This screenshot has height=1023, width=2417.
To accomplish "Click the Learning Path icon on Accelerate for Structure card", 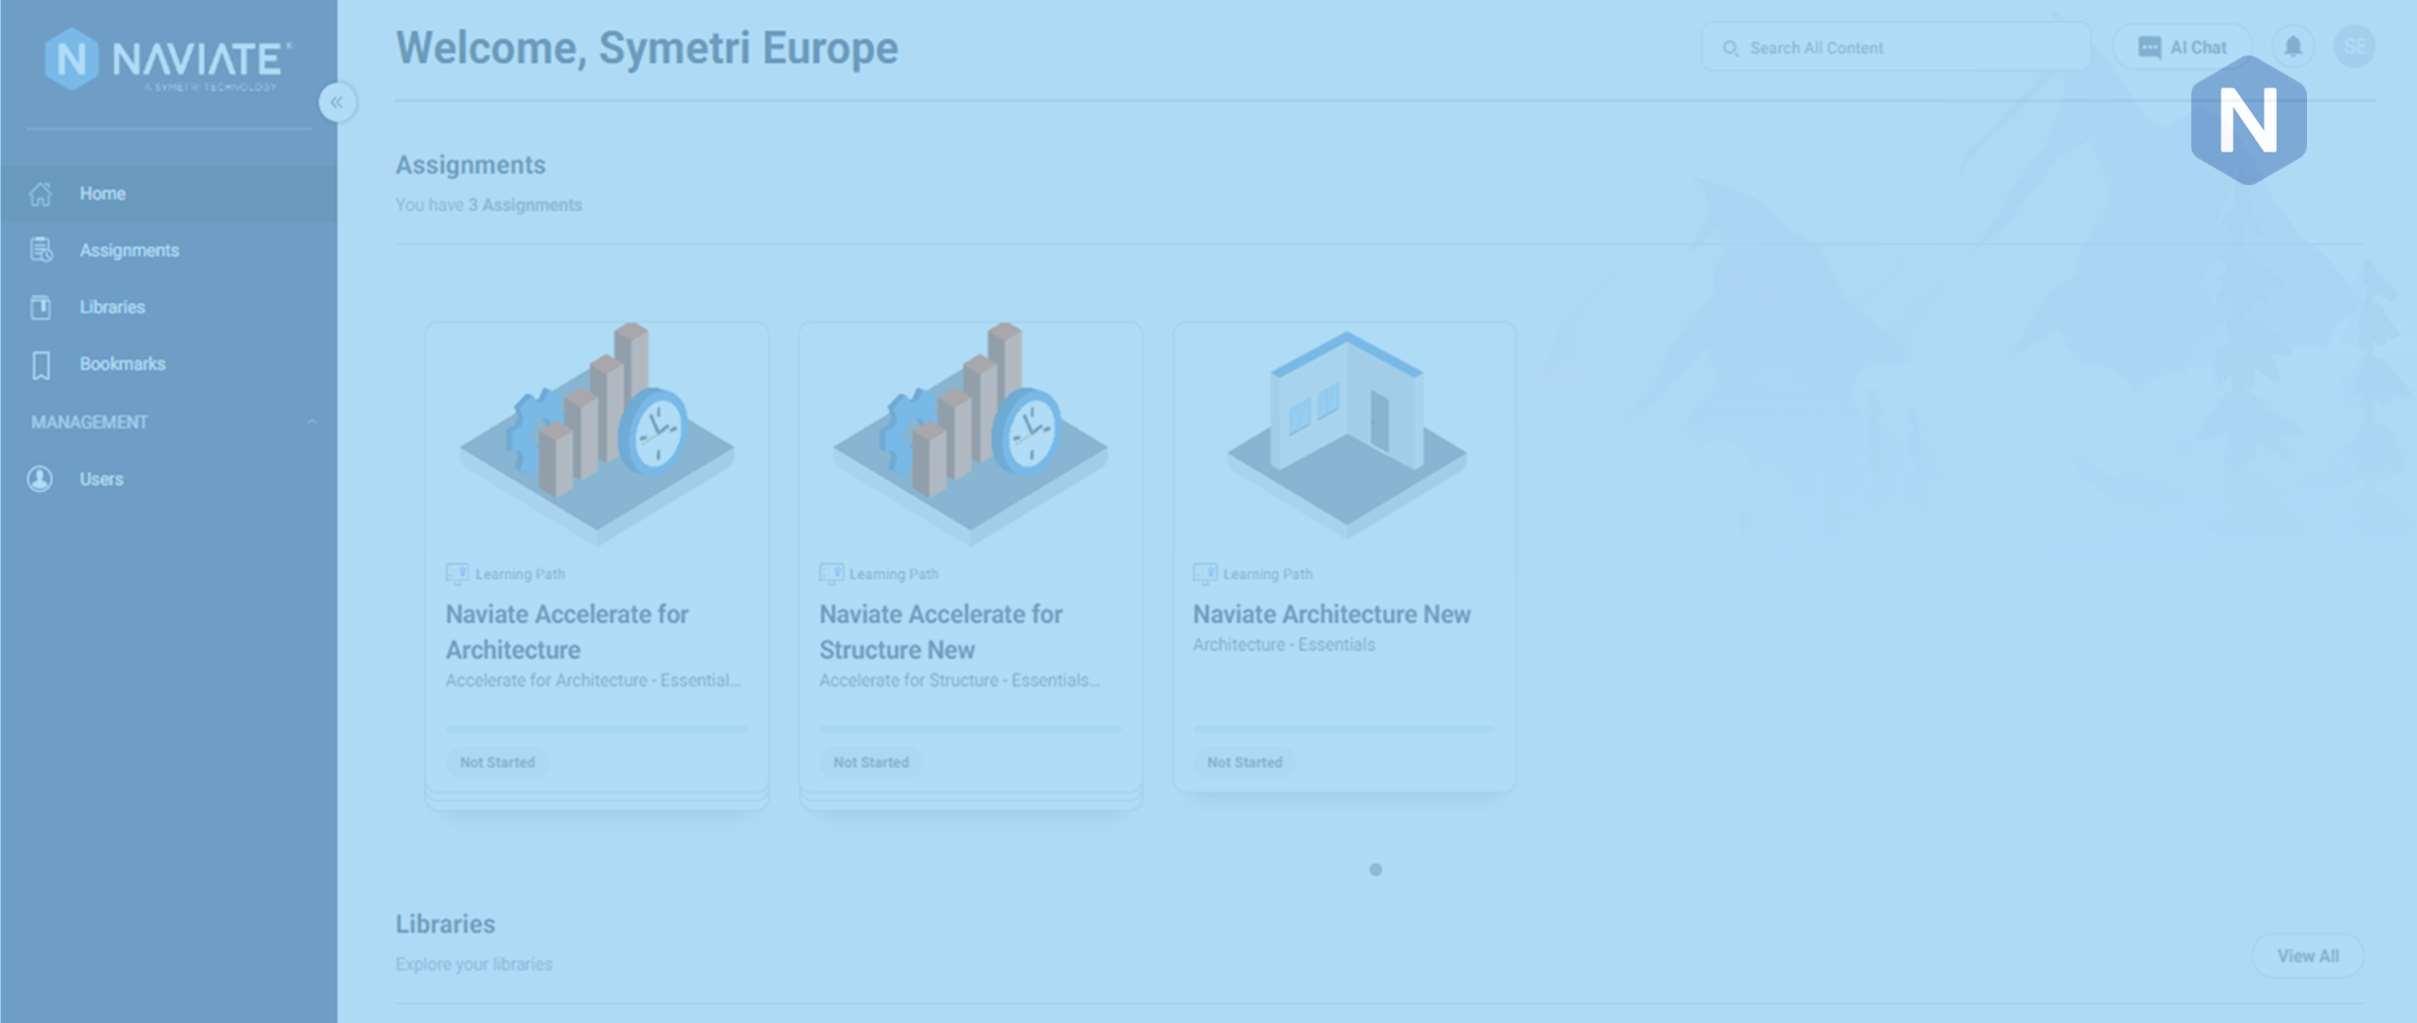I will (831, 574).
